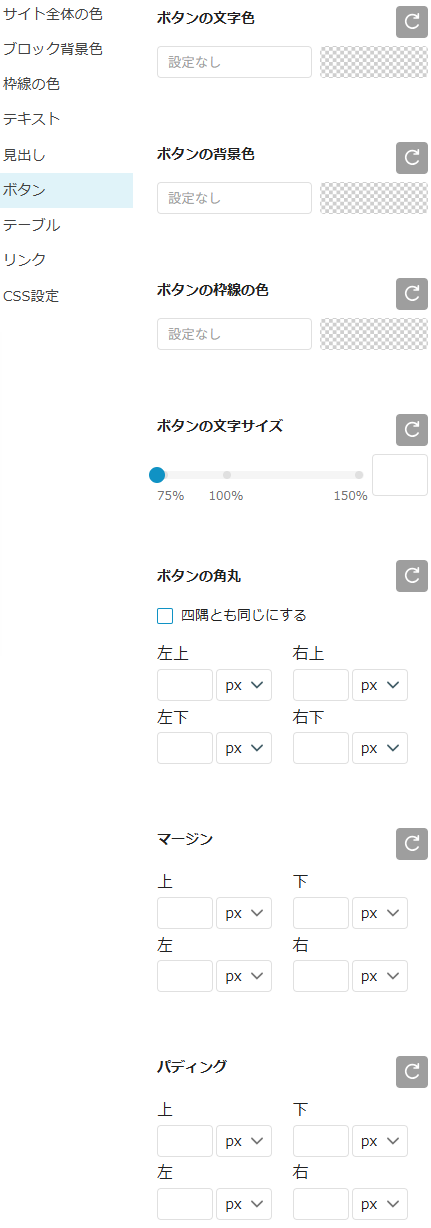The width and height of the screenshot is (431, 1228).
Task: Reset the パディング setting
Action: click(x=412, y=1072)
